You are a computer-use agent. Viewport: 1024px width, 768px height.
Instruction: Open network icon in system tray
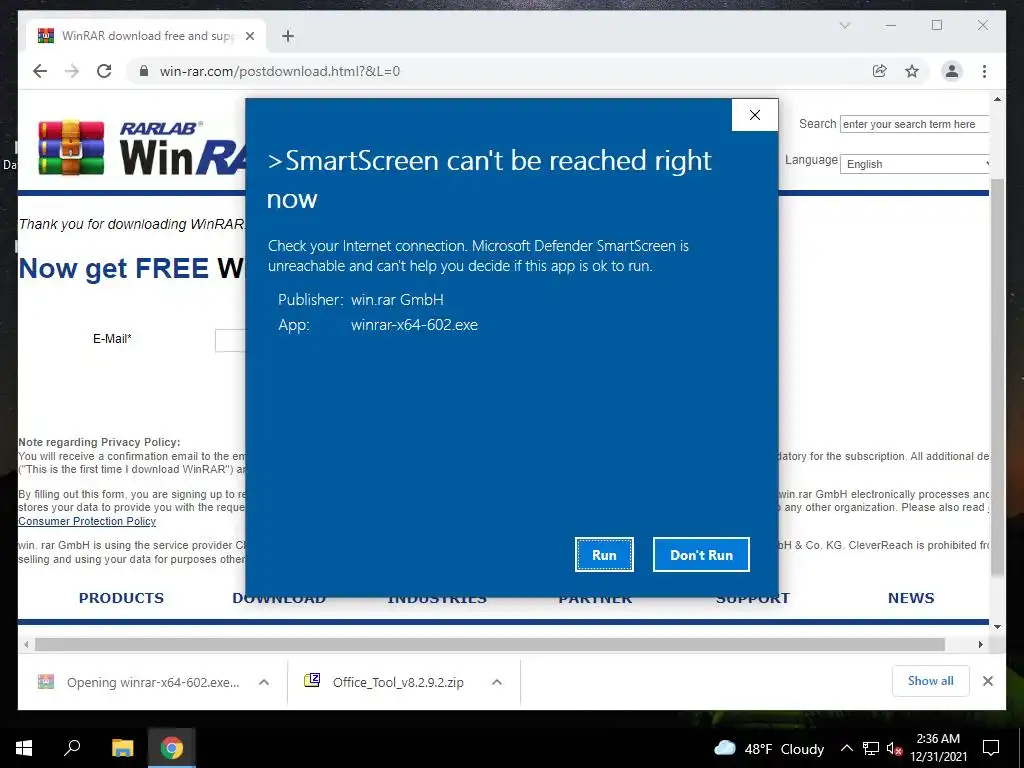point(871,748)
